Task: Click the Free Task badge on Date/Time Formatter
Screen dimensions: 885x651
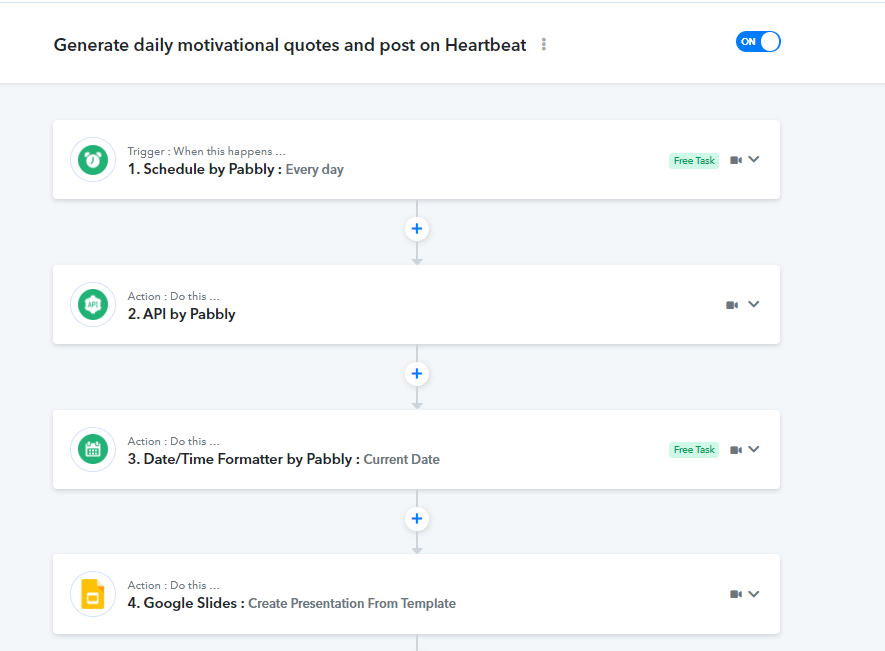Action: click(x=694, y=450)
